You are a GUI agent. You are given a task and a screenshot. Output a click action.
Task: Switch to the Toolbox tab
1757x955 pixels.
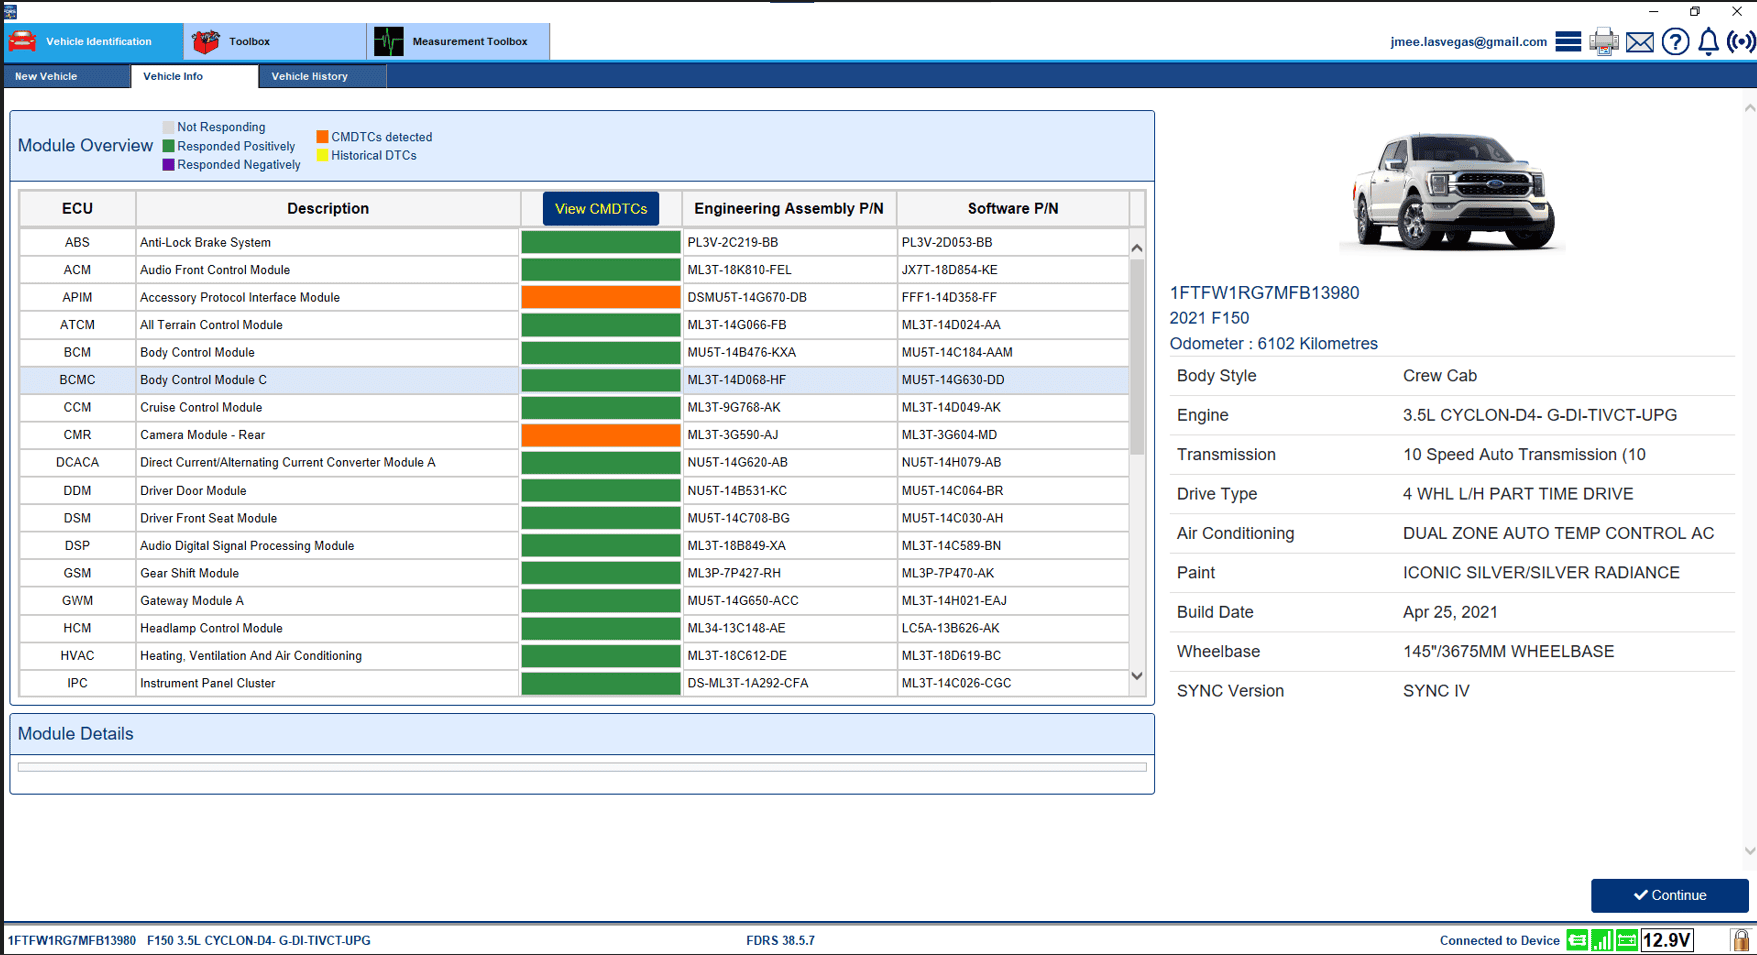click(249, 42)
